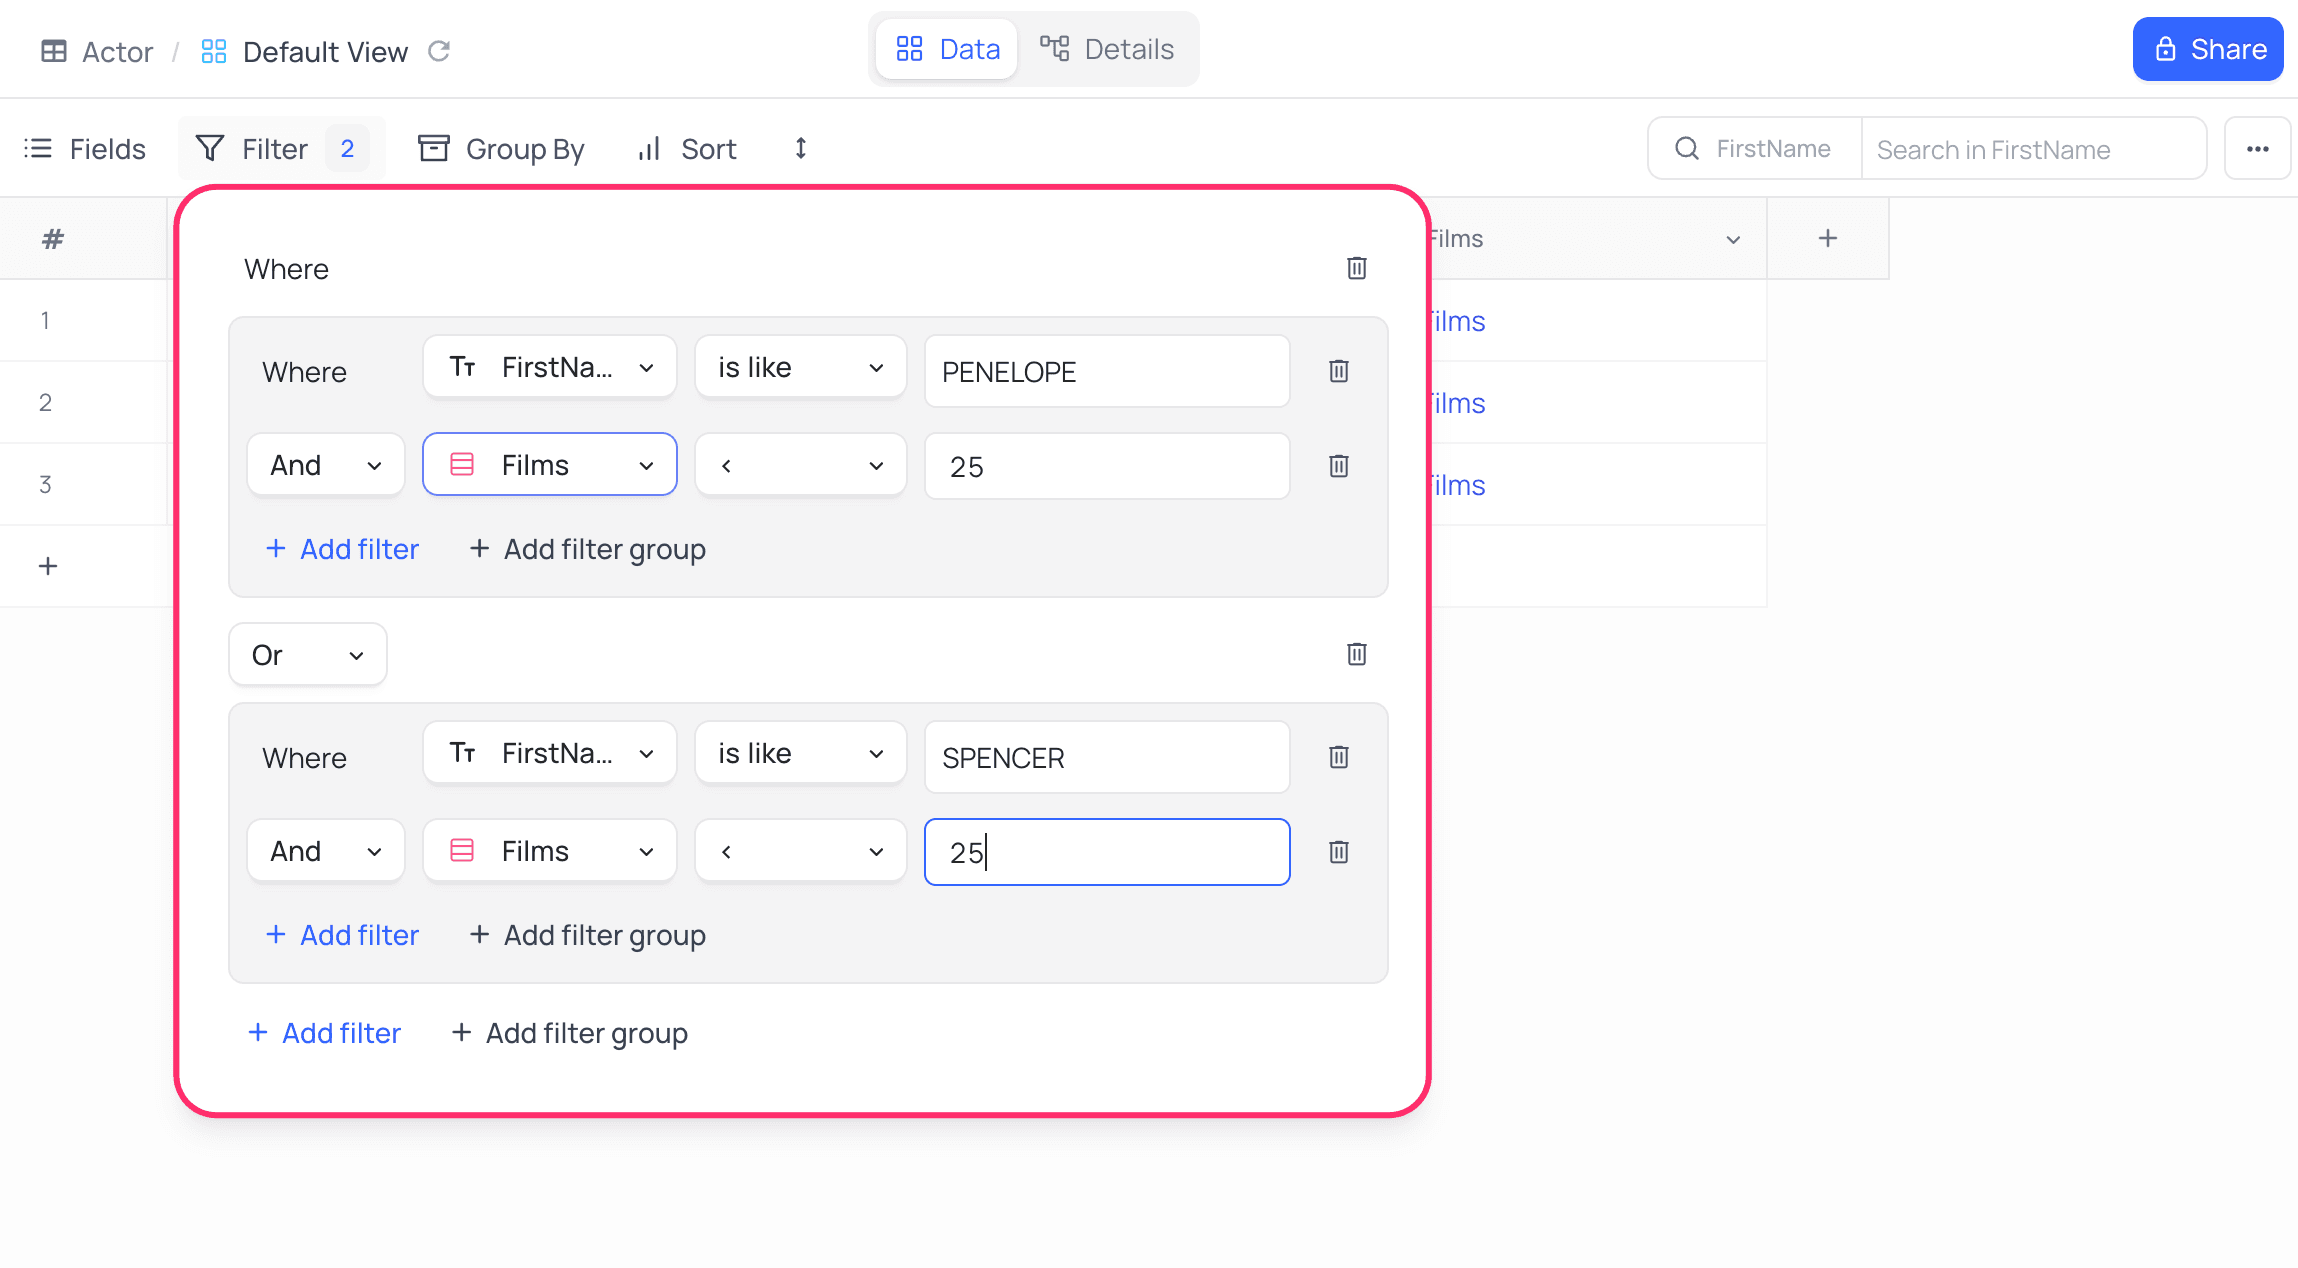Open row height toggle icon next to Sort
The image size is (2298, 1268).
click(800, 148)
